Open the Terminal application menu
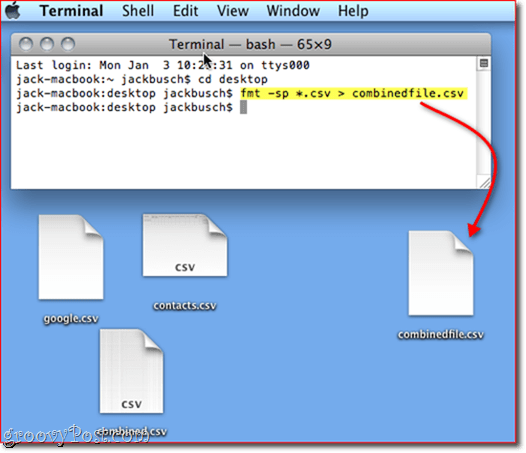Screen dimensions: 526x453 (x=71, y=11)
